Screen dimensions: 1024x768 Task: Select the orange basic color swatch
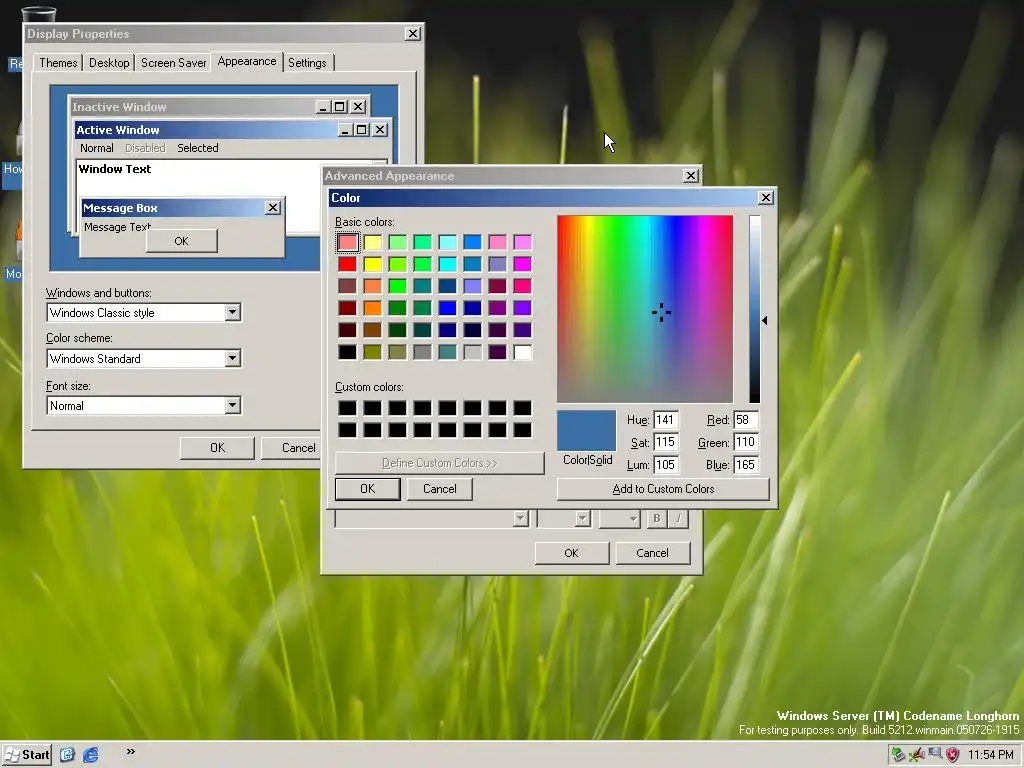(372, 308)
